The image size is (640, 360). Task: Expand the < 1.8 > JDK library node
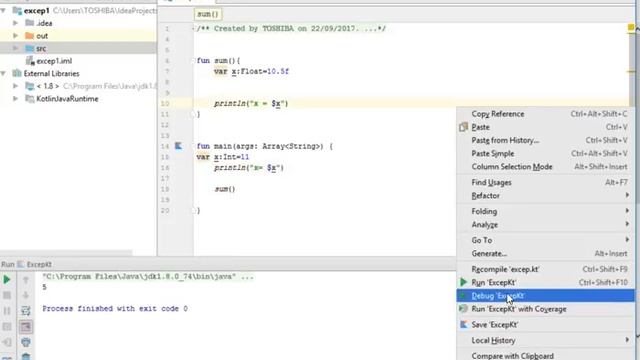[16, 86]
